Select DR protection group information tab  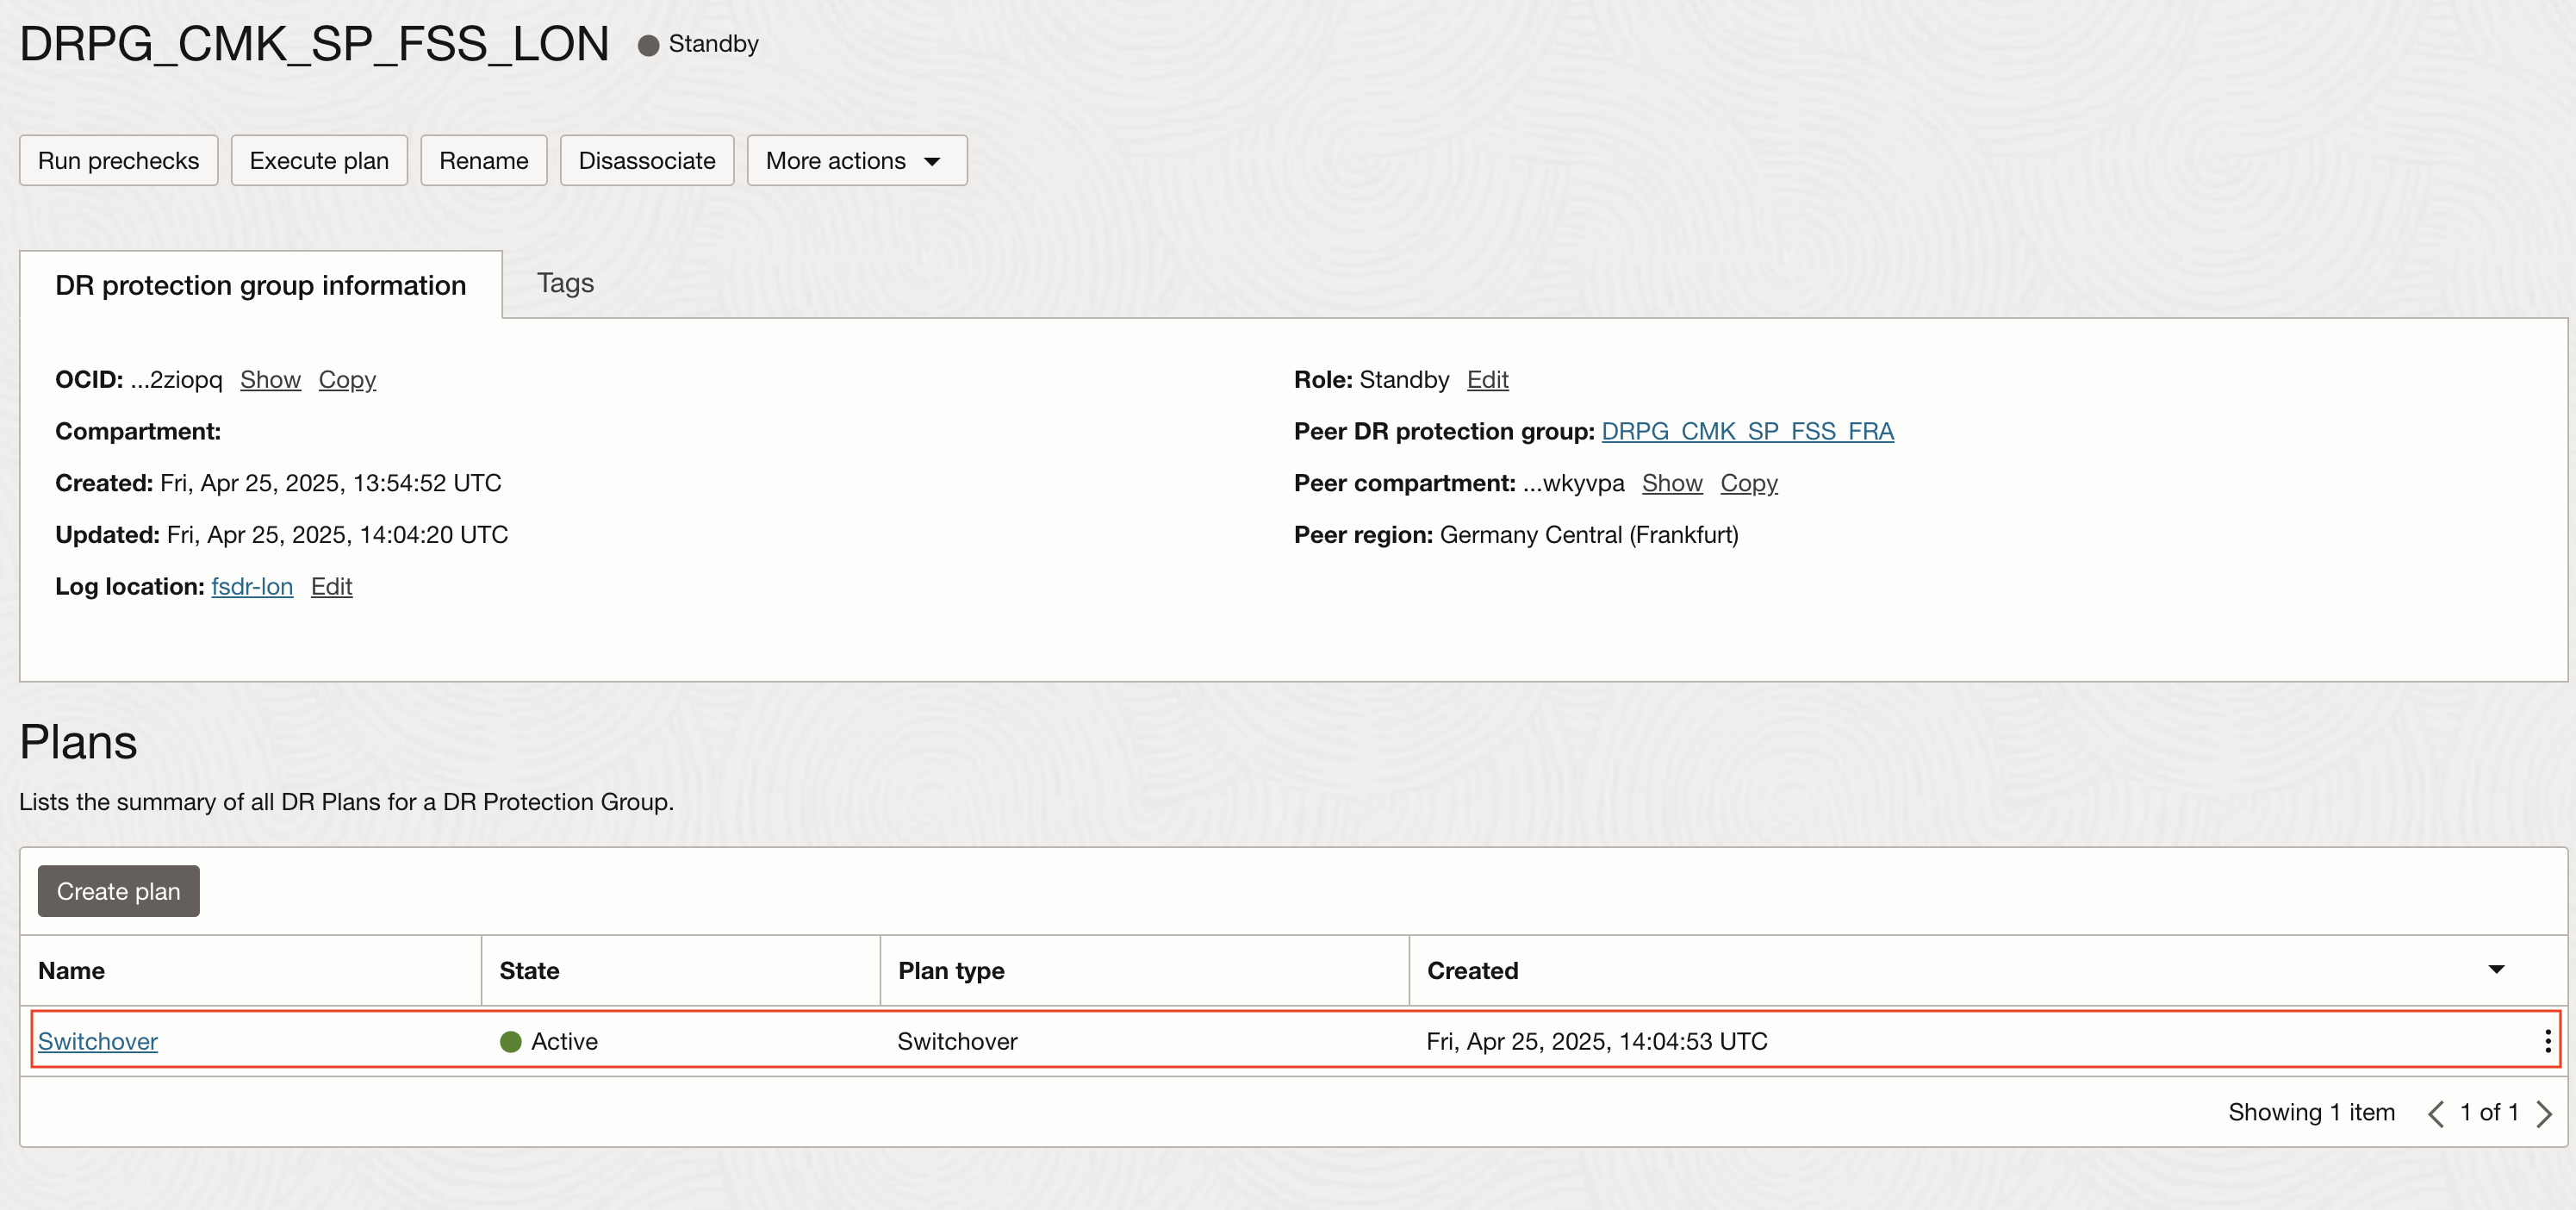tap(260, 285)
